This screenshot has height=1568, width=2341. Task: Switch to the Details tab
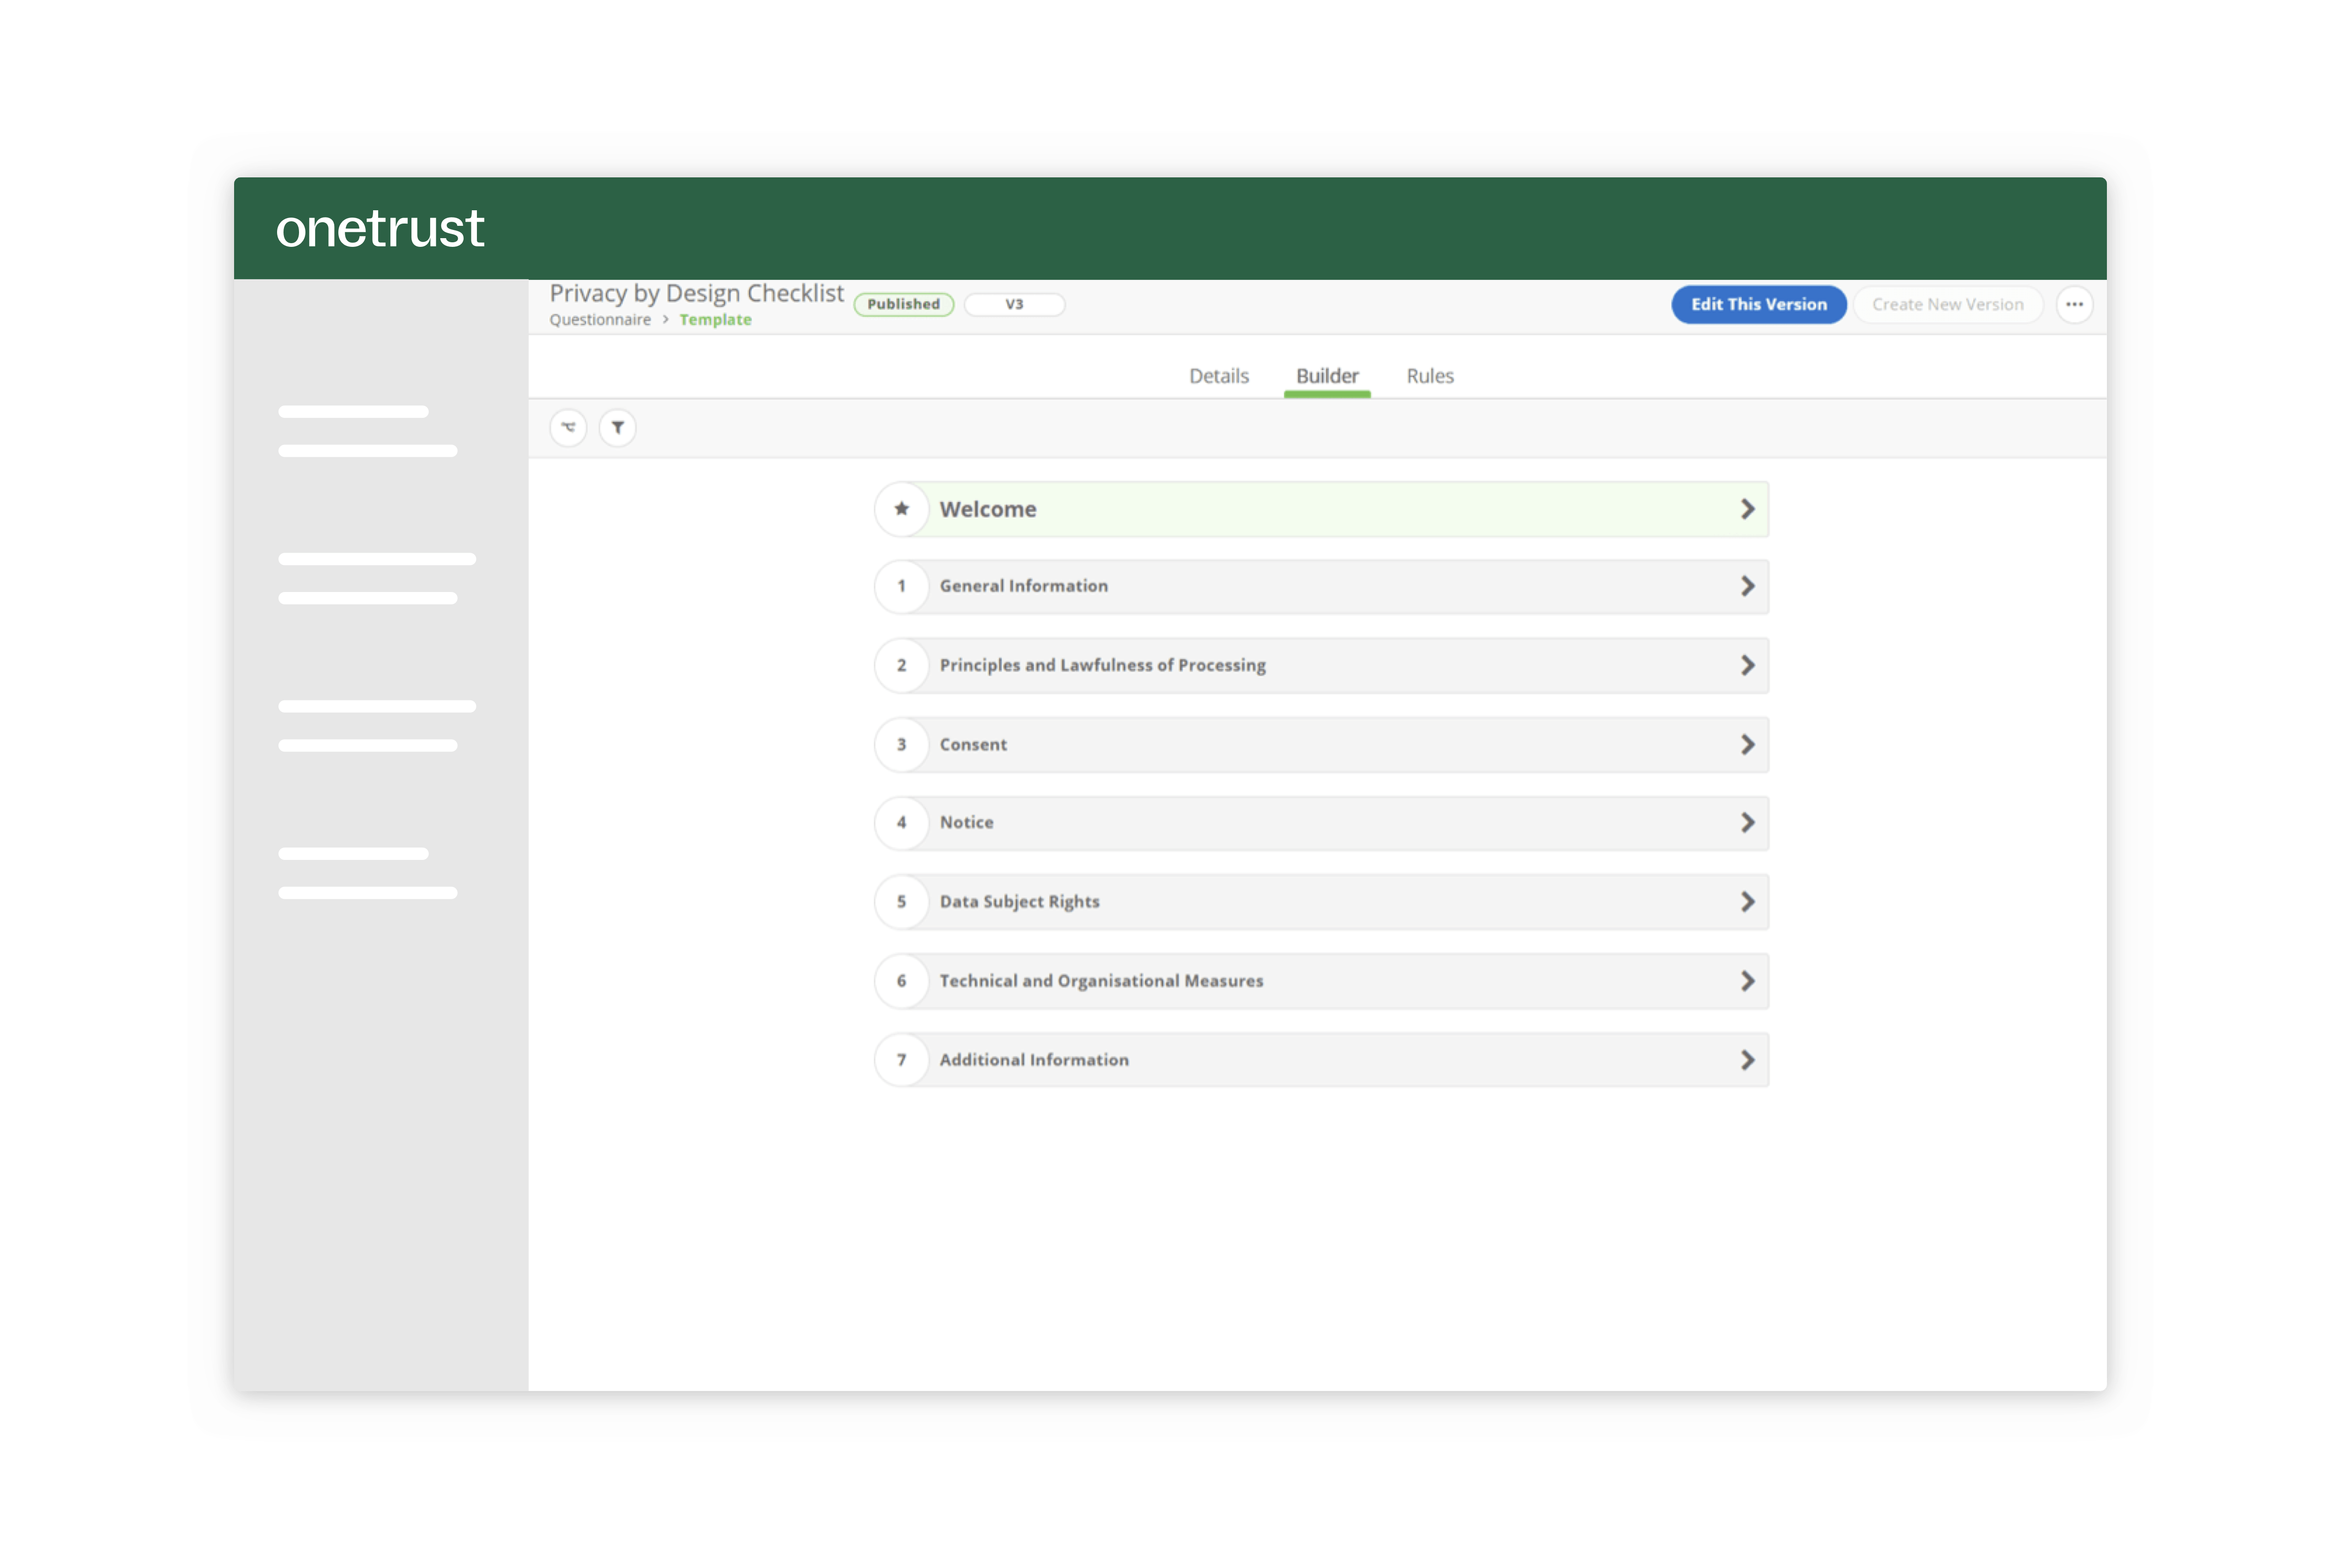pos(1219,376)
